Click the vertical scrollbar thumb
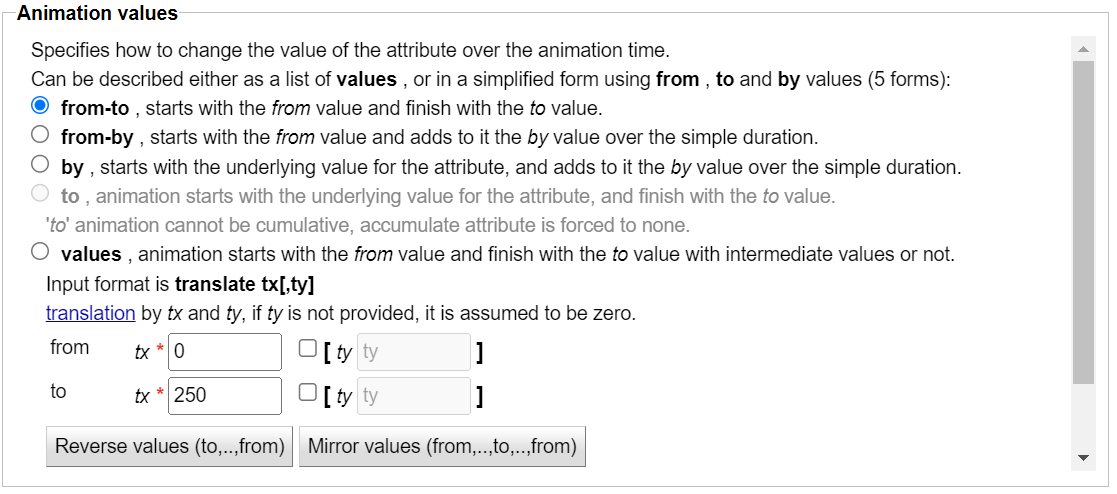 (x=1083, y=220)
